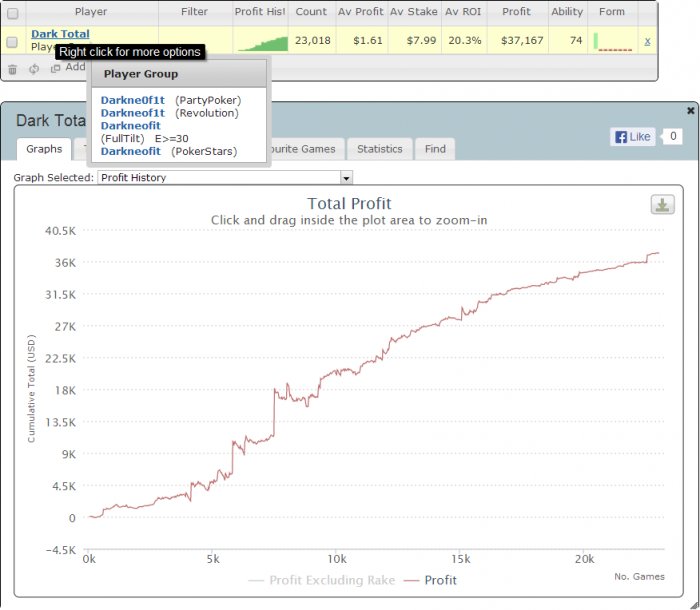Toggle Profit Excluding Rake legend series
Viewport: 700px width, 610px height.
coord(322,580)
